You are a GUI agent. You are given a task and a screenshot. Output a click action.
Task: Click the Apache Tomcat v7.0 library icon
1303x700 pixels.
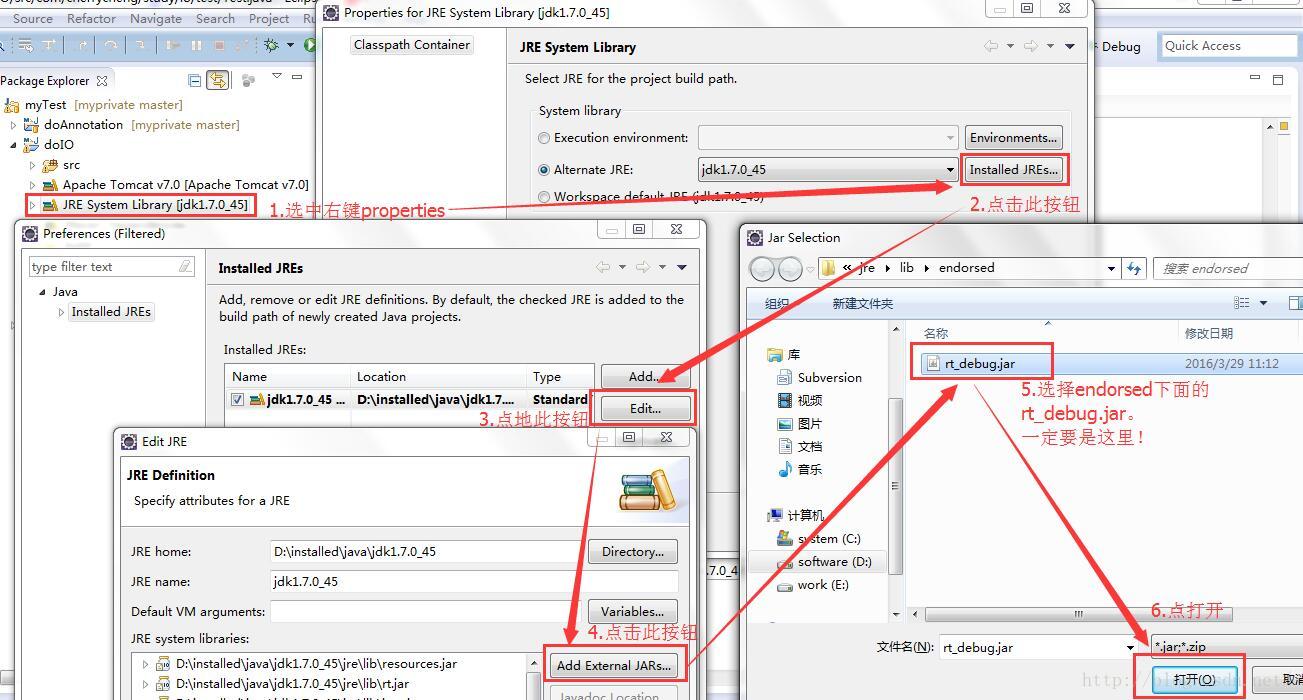point(50,185)
